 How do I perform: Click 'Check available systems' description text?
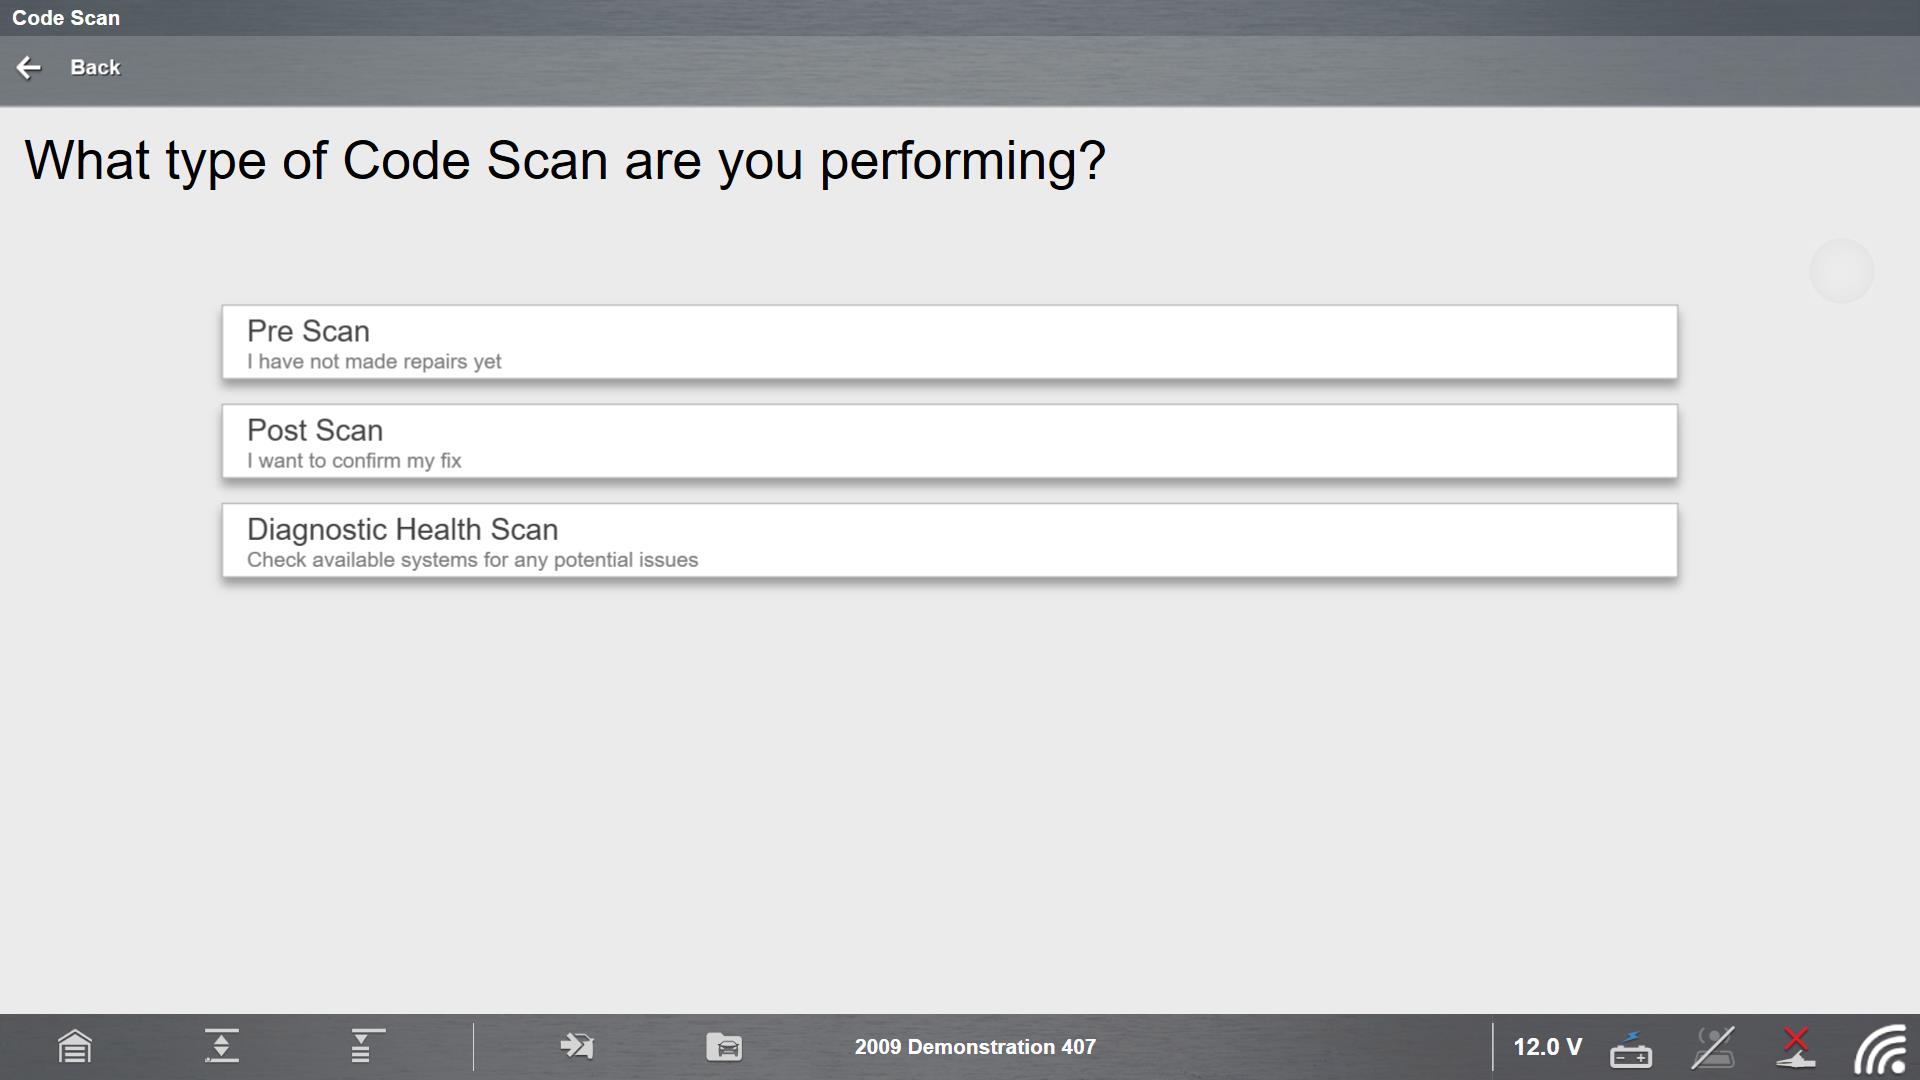(x=472, y=560)
